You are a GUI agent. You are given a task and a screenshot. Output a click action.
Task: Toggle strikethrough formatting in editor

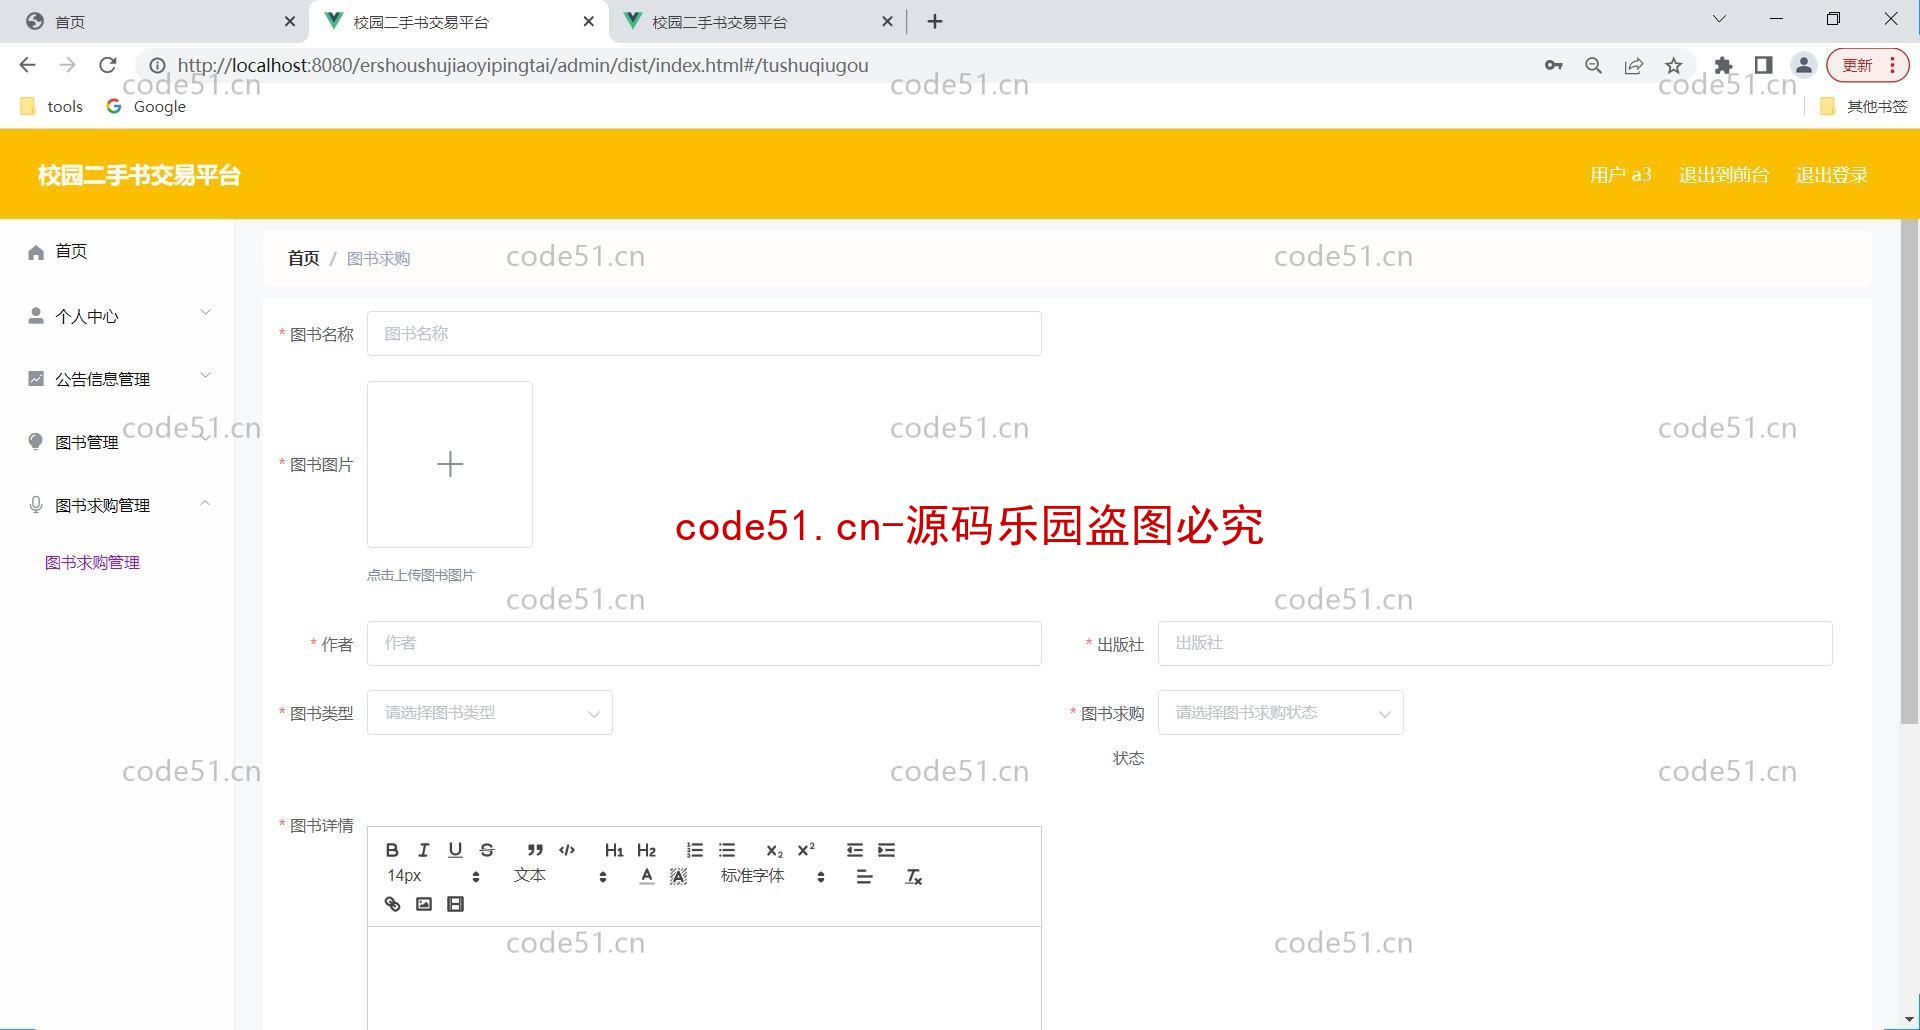coord(487,850)
